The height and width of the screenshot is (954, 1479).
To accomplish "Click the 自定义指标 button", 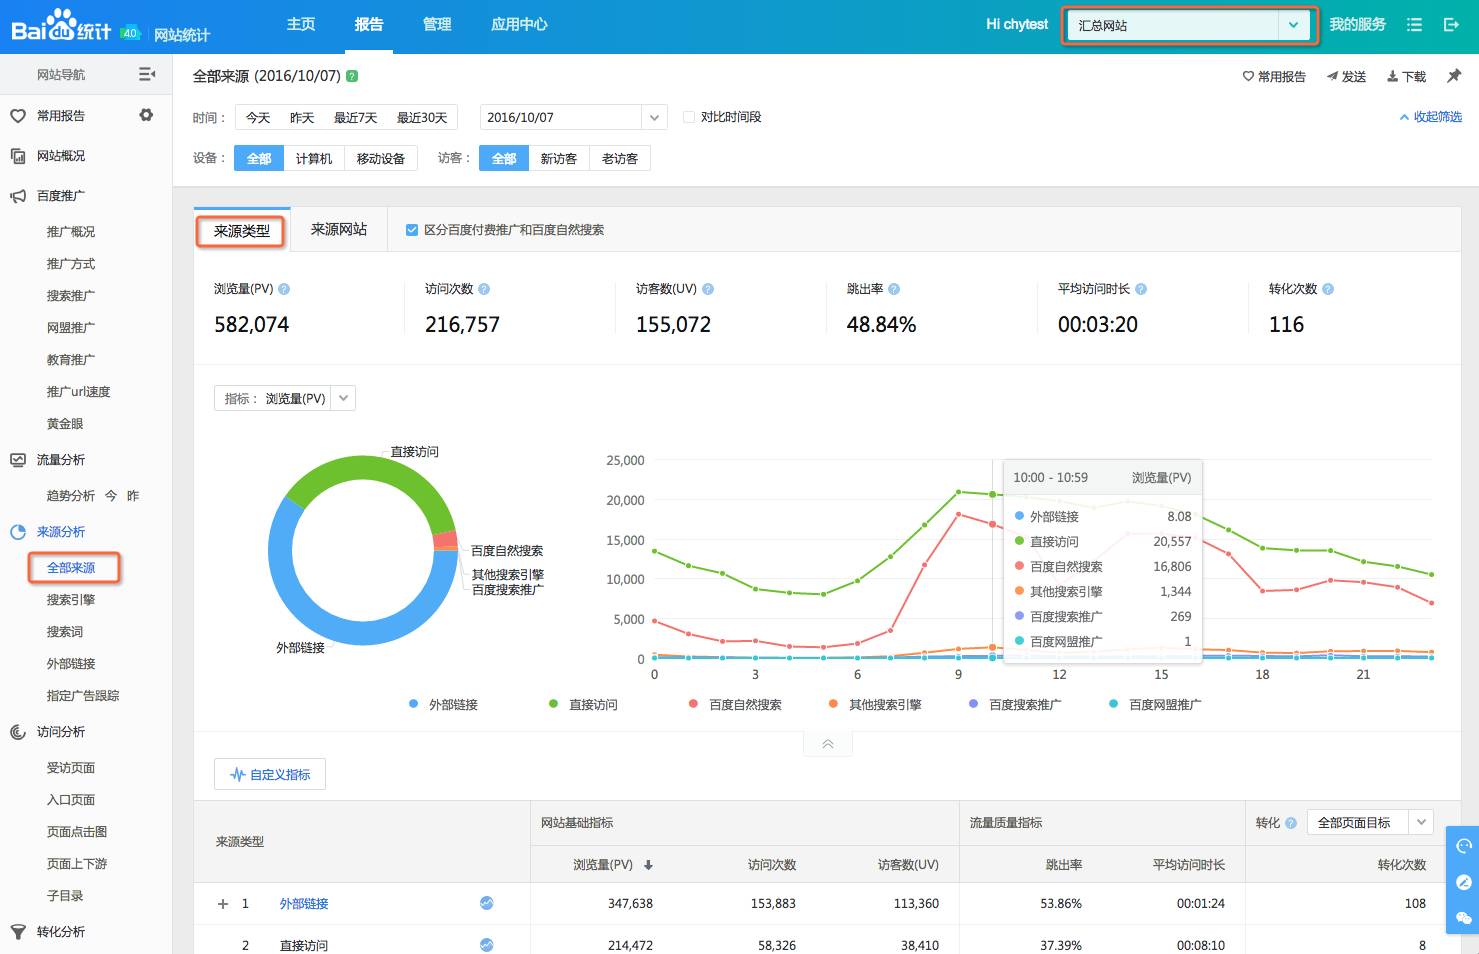I will pyautogui.click(x=270, y=775).
